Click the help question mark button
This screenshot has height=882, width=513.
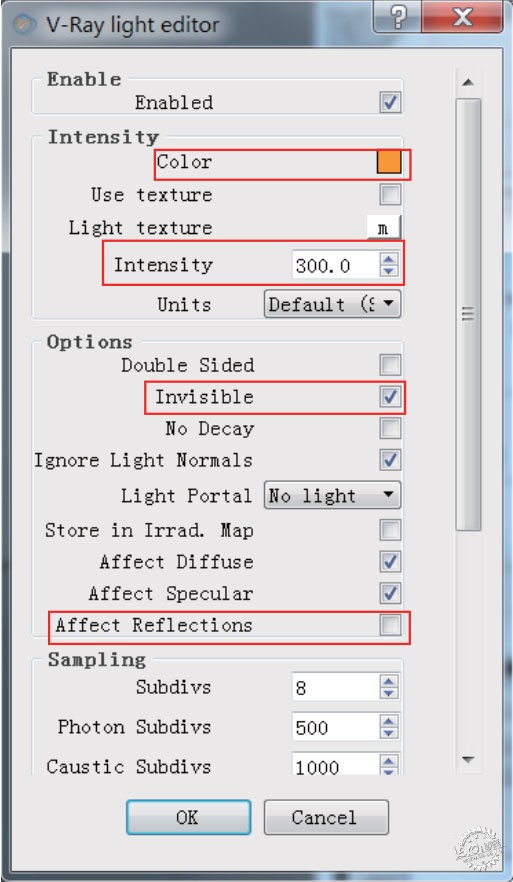pyautogui.click(x=398, y=17)
